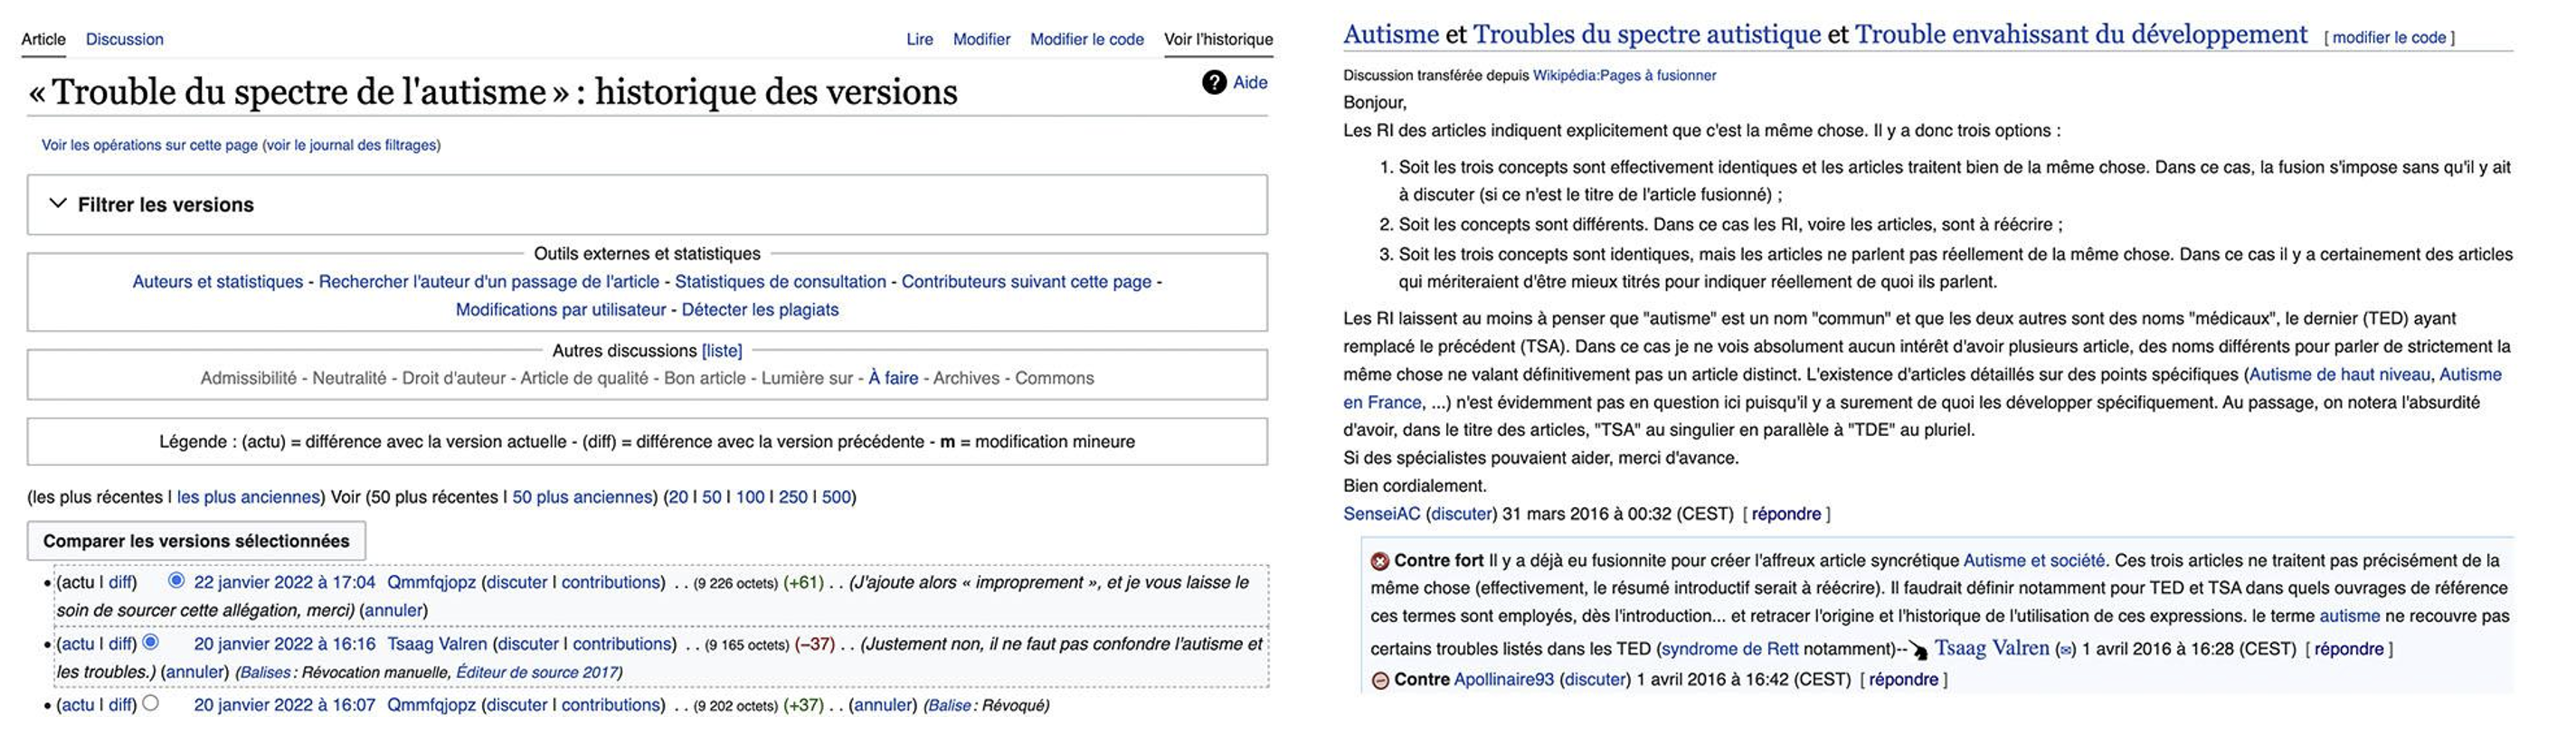This screenshot has height=745, width=2576.
Task: Select the 22 janvier 2022 17:04 radio button
Action: click(x=177, y=580)
